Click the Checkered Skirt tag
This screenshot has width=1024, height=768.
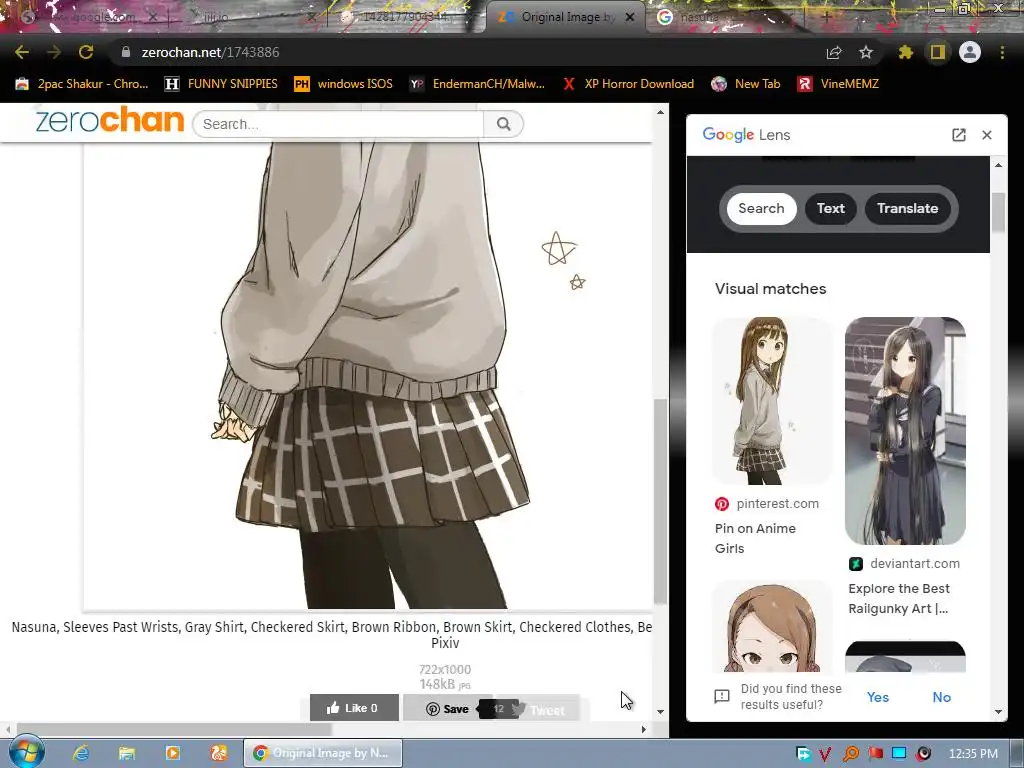click(297, 627)
